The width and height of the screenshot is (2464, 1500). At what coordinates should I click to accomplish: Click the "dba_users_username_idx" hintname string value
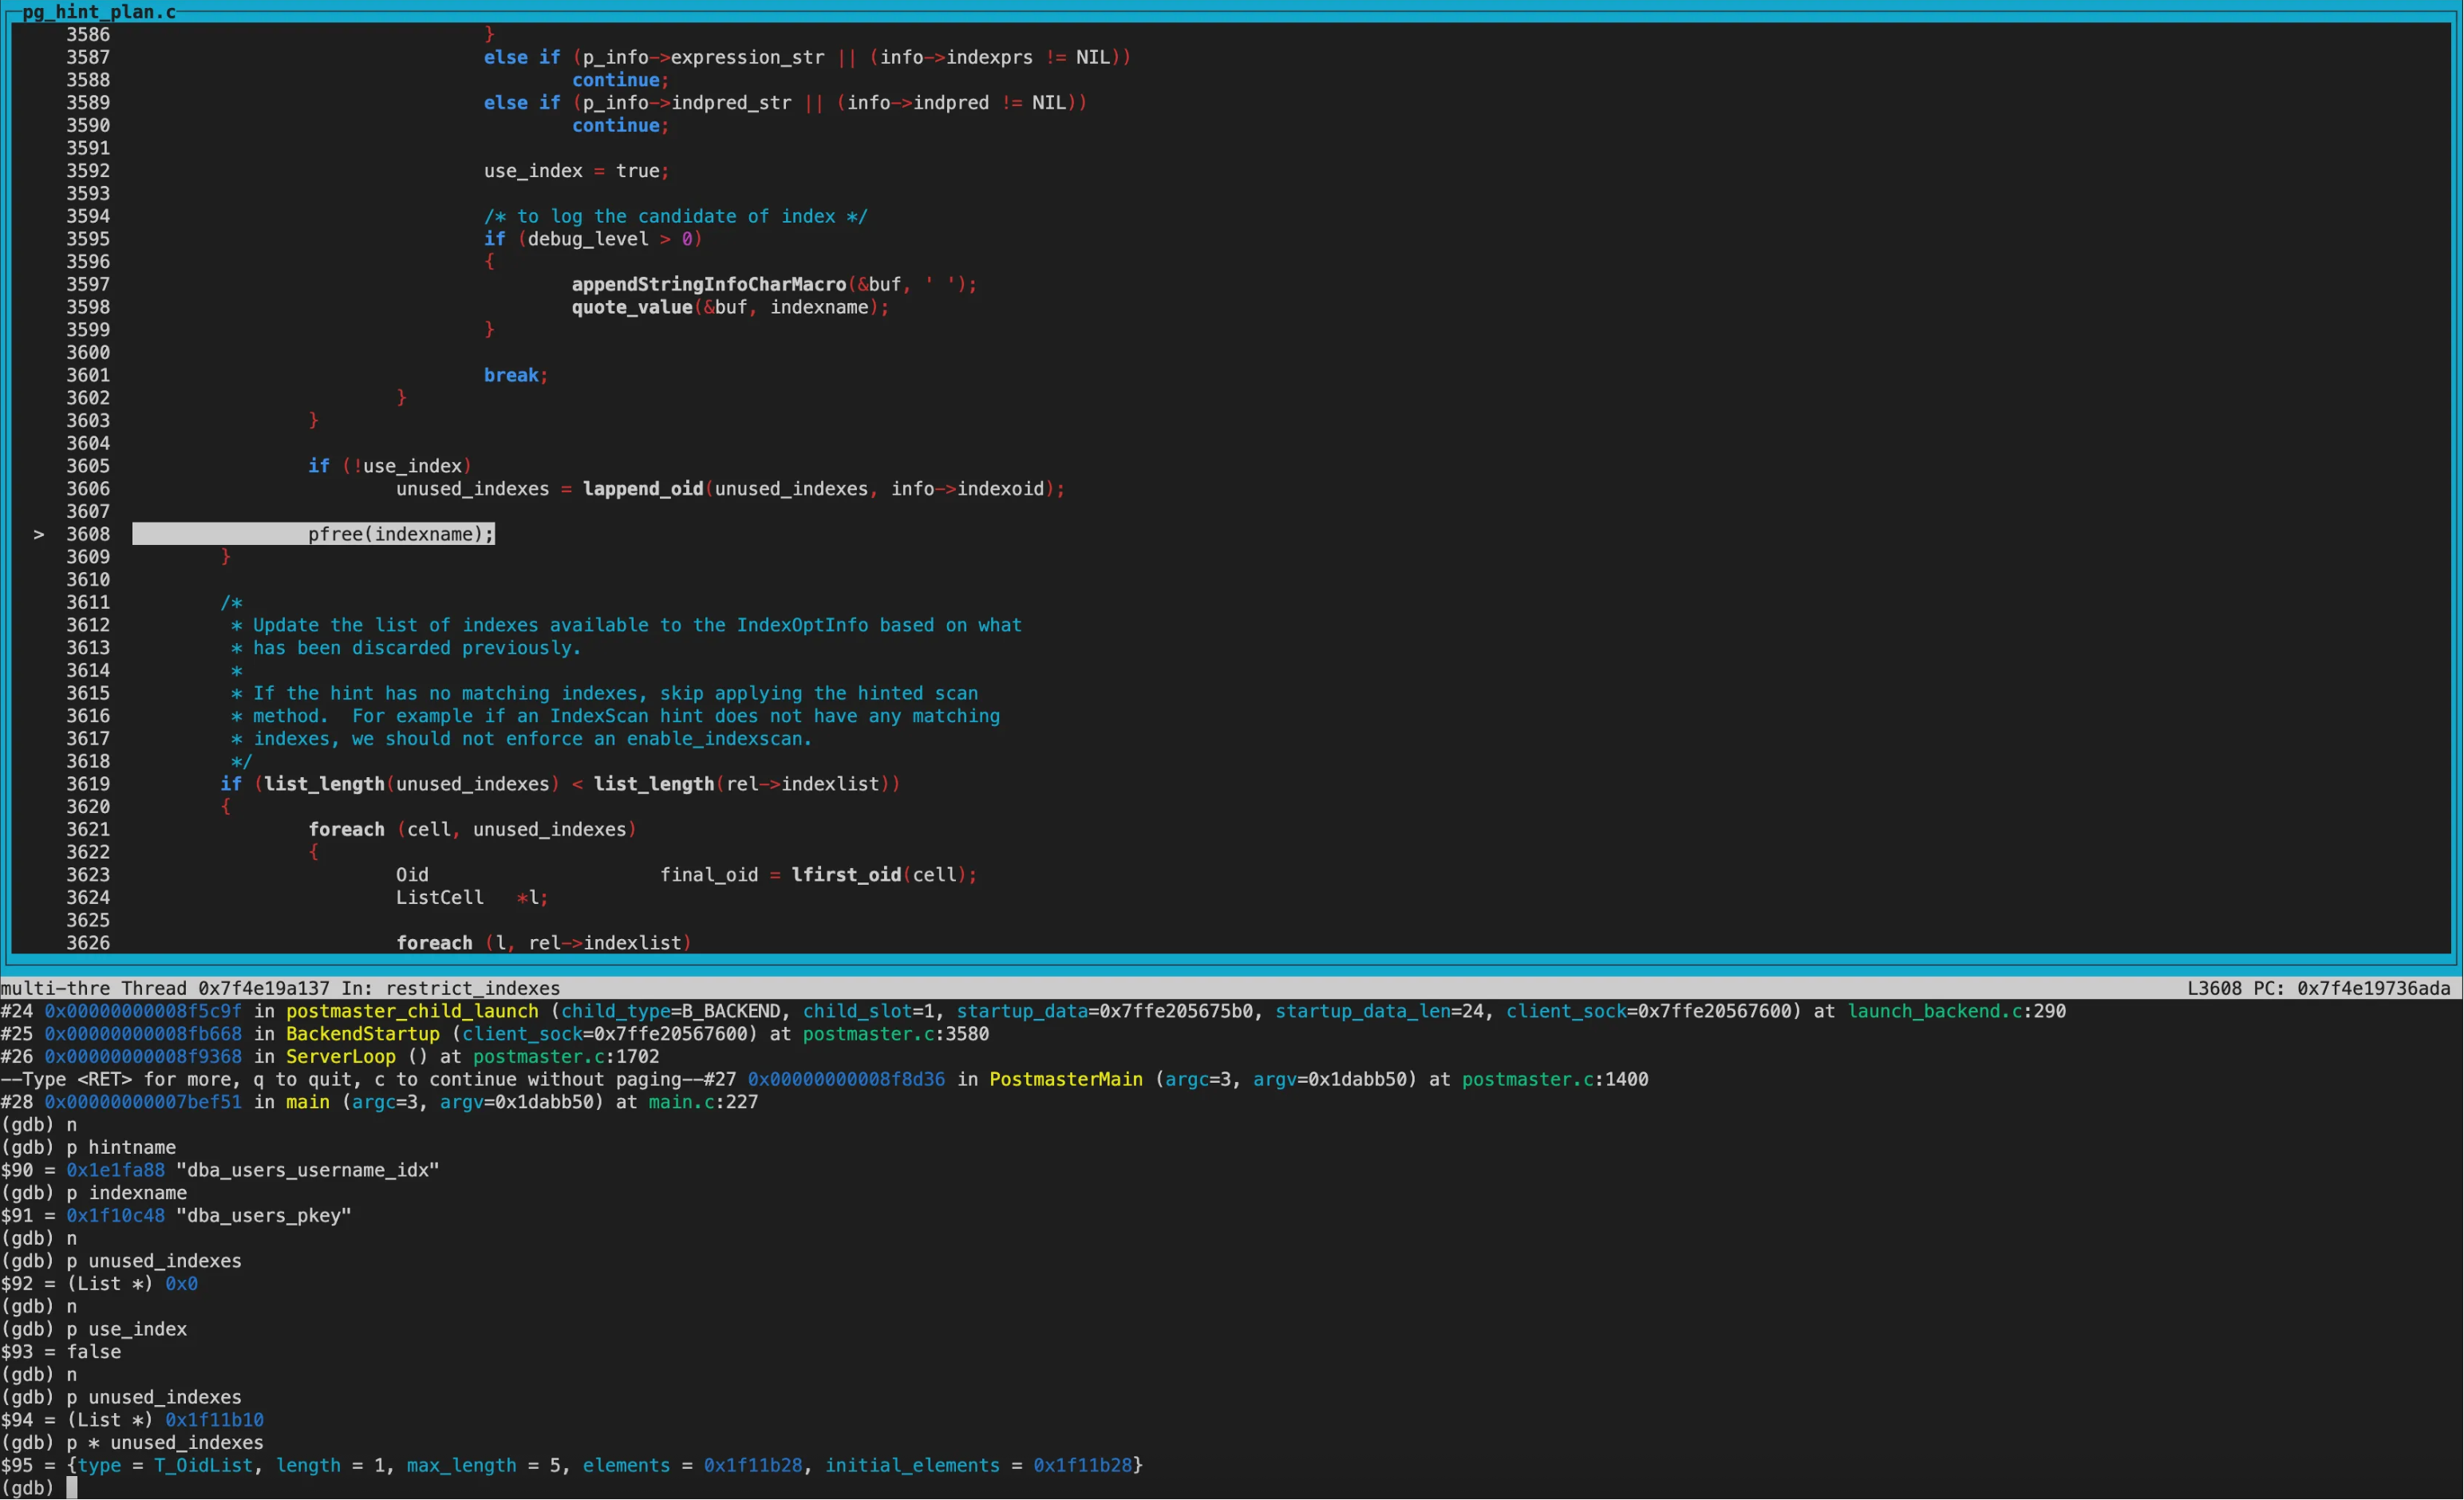[x=307, y=1170]
